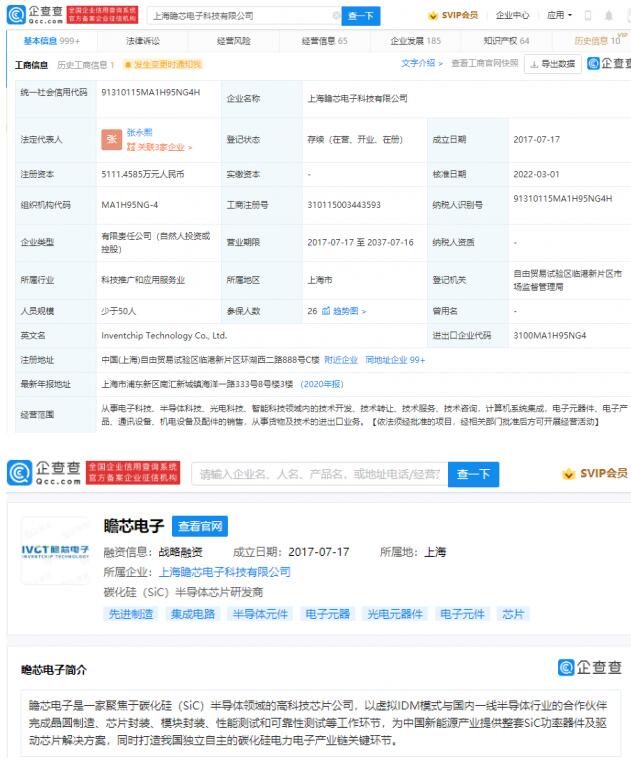The image size is (631, 764).
Task: Open 附近企业 link
Action: (x=341, y=360)
